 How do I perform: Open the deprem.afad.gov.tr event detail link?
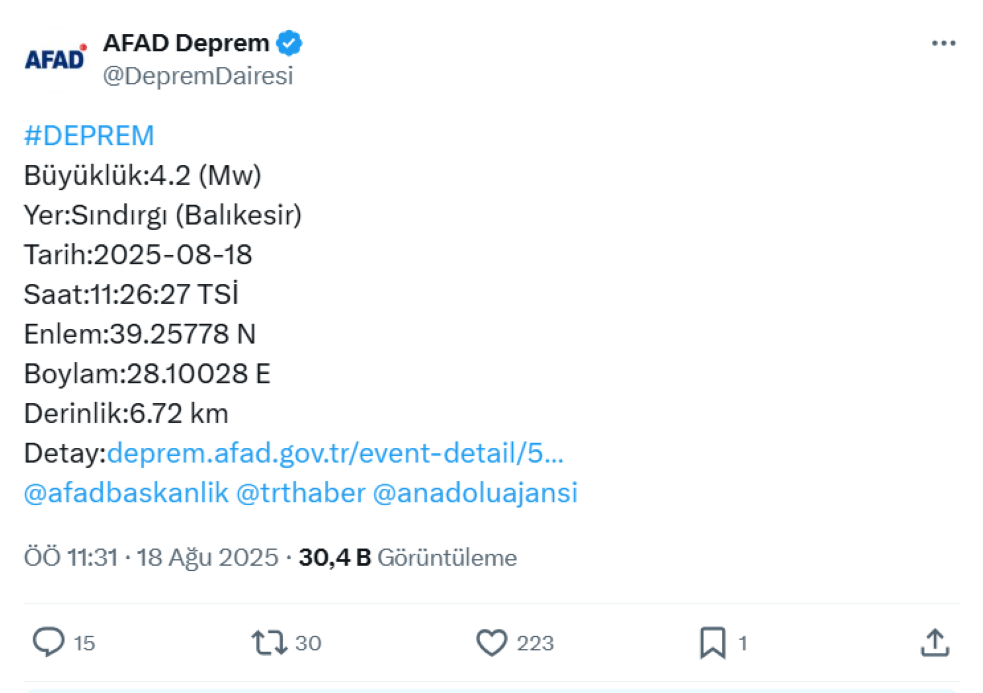click(x=335, y=453)
